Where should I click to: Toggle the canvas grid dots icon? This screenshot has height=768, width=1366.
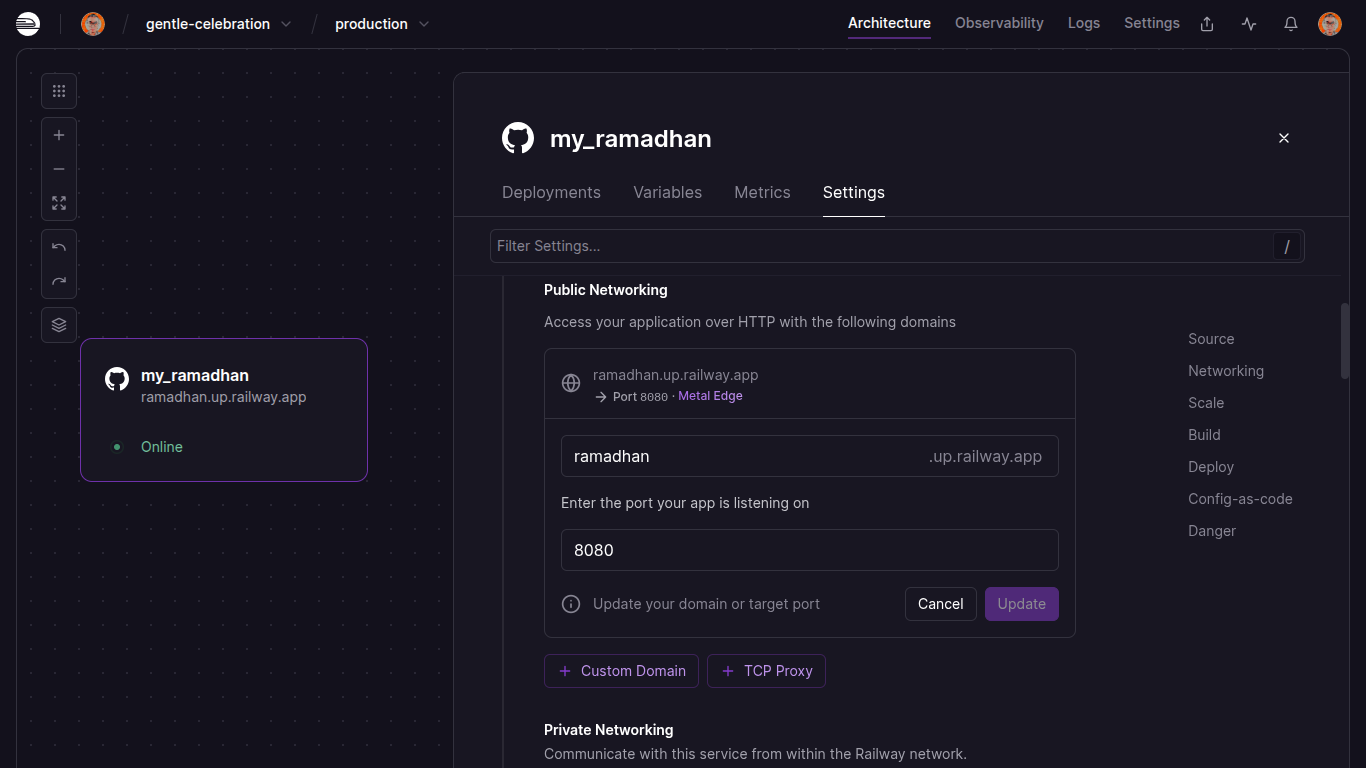coord(59,91)
